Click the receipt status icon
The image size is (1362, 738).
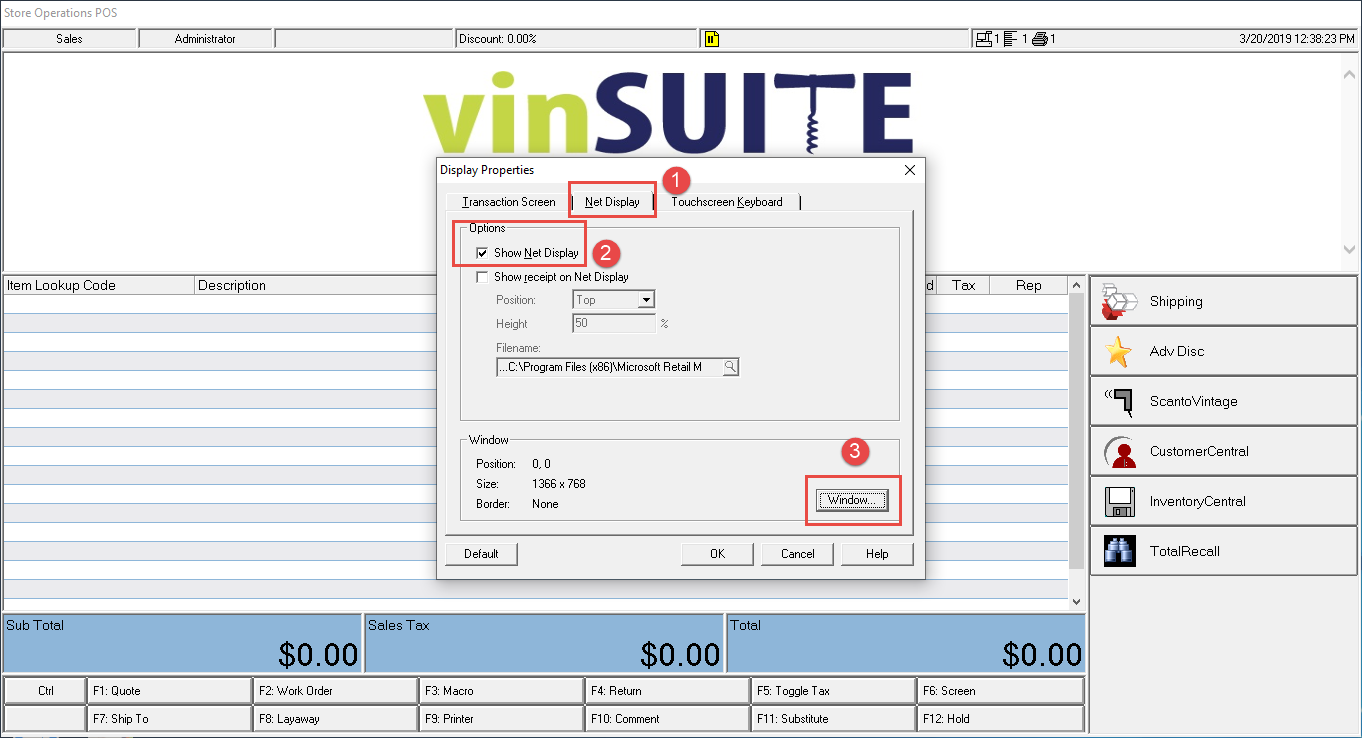pyautogui.click(x=1010, y=39)
